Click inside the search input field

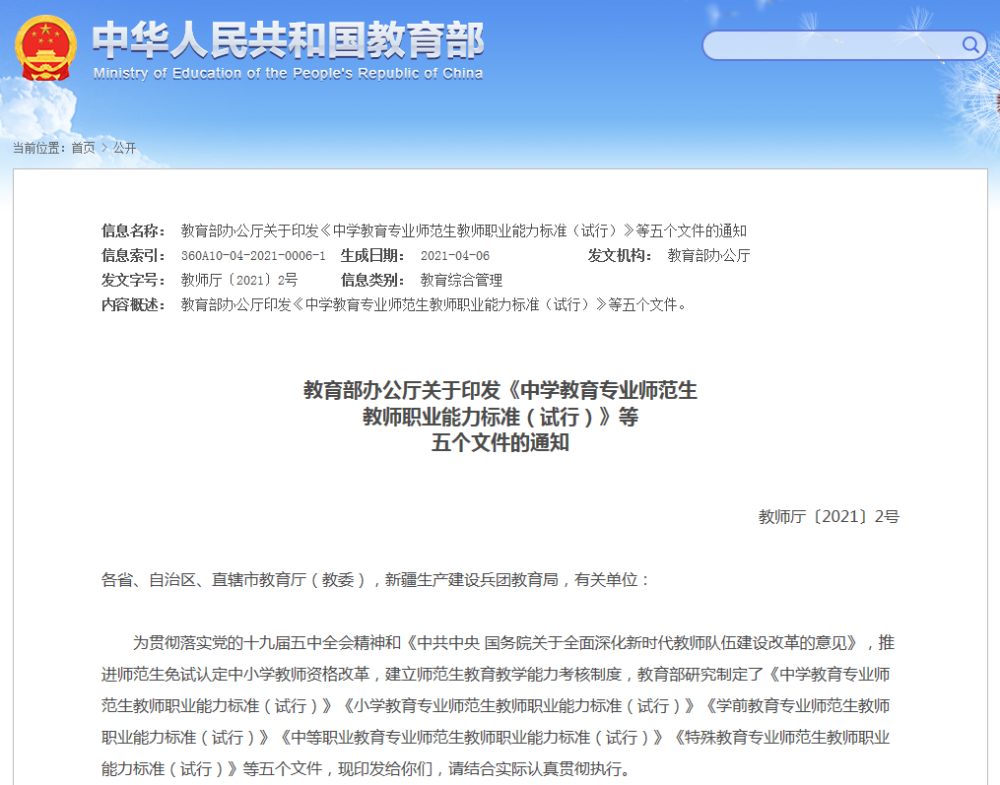click(x=832, y=45)
